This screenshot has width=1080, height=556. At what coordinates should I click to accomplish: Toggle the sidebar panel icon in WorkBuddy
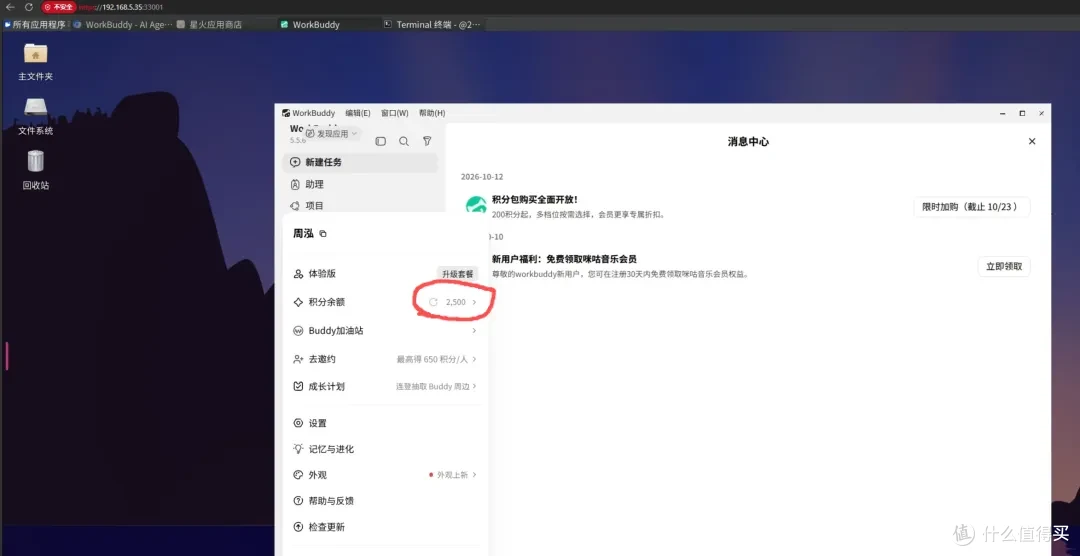click(x=380, y=141)
